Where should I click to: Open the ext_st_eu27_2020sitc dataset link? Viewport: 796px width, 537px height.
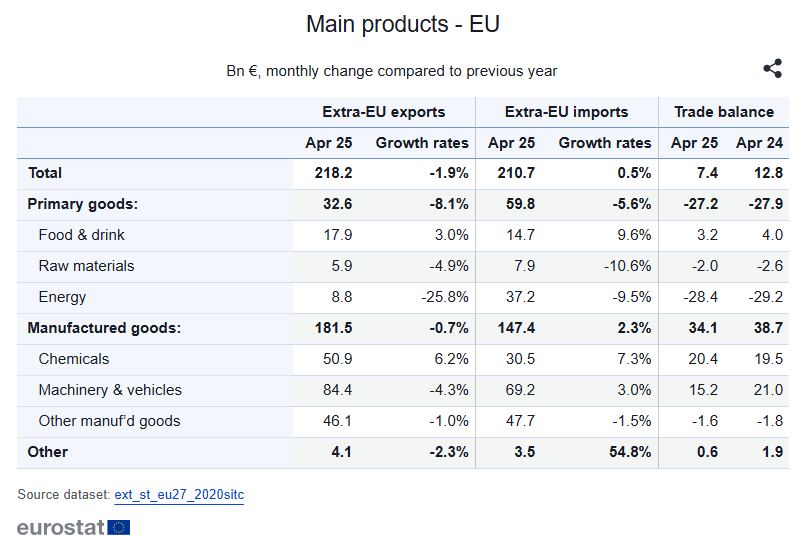pos(179,494)
